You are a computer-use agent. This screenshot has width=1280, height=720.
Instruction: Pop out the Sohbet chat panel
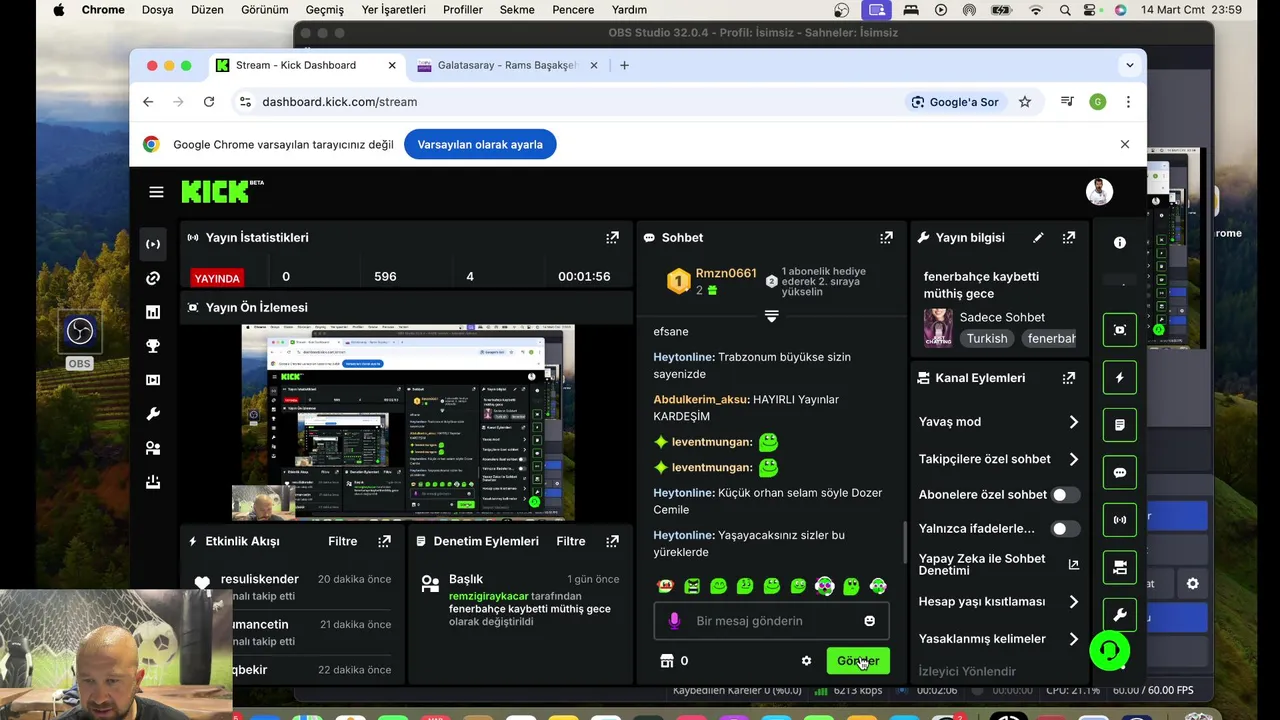[886, 238]
